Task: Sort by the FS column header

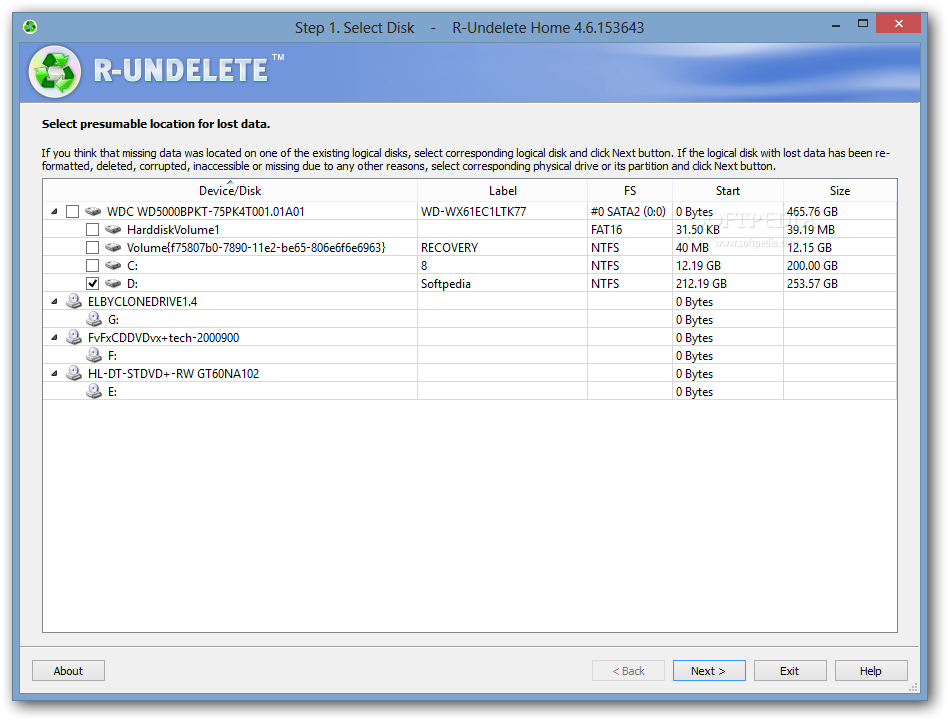Action: (630, 191)
